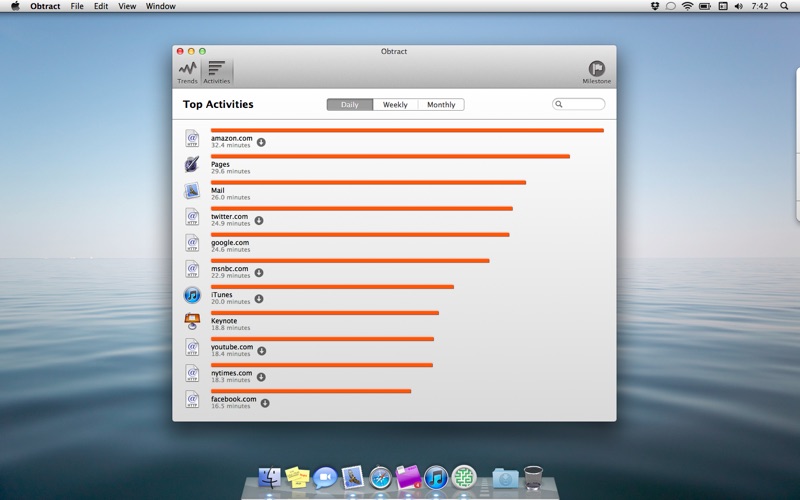Click the Milestone flag icon

point(596,68)
